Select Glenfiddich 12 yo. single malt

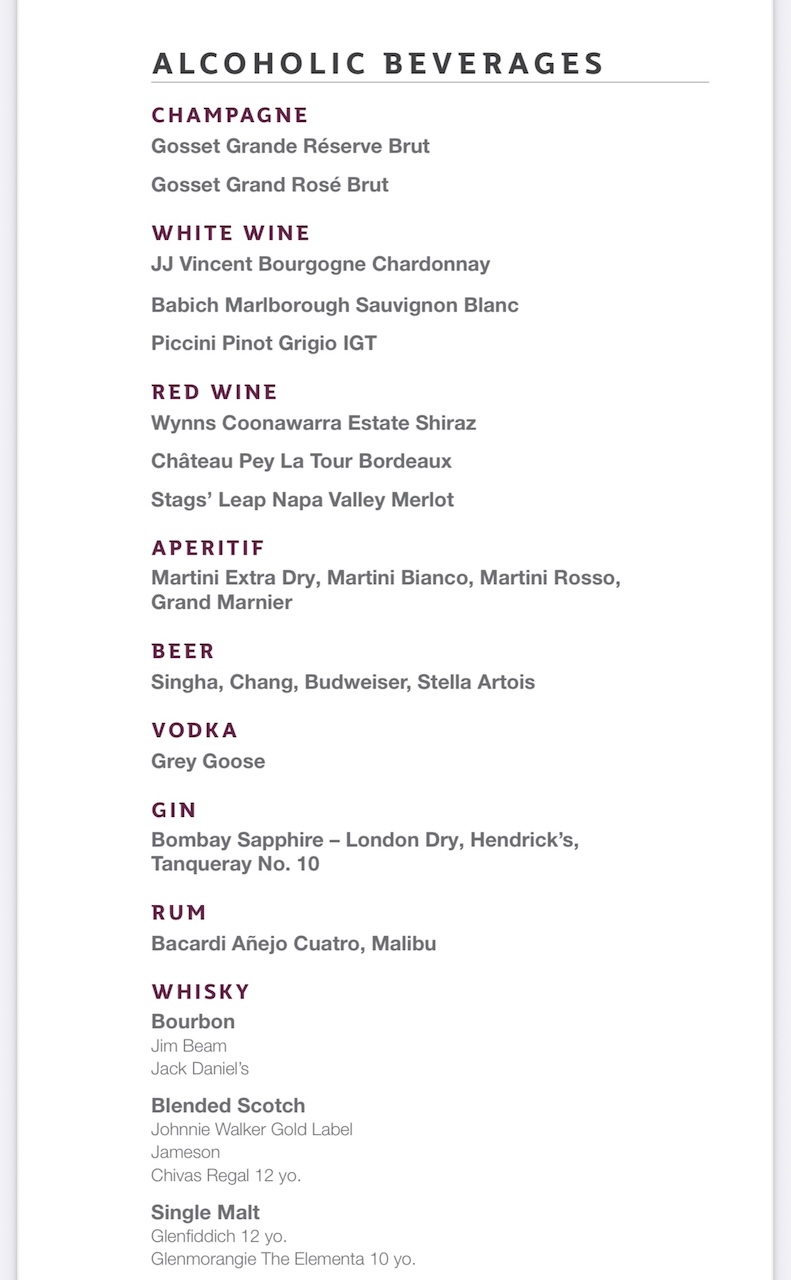tap(219, 1236)
